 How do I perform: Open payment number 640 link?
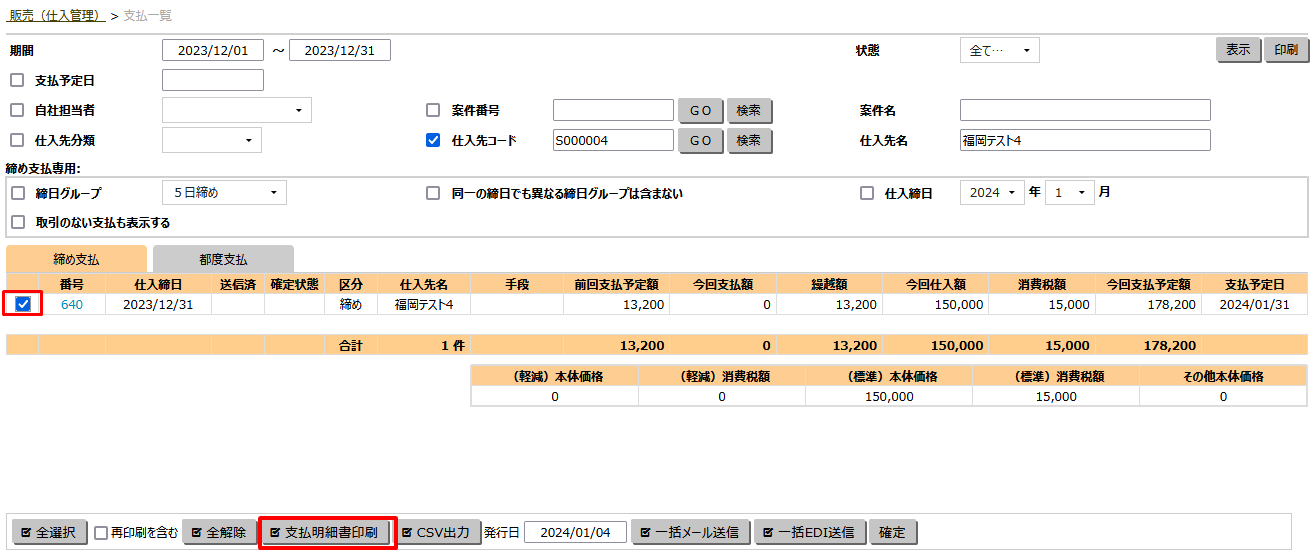(72, 304)
